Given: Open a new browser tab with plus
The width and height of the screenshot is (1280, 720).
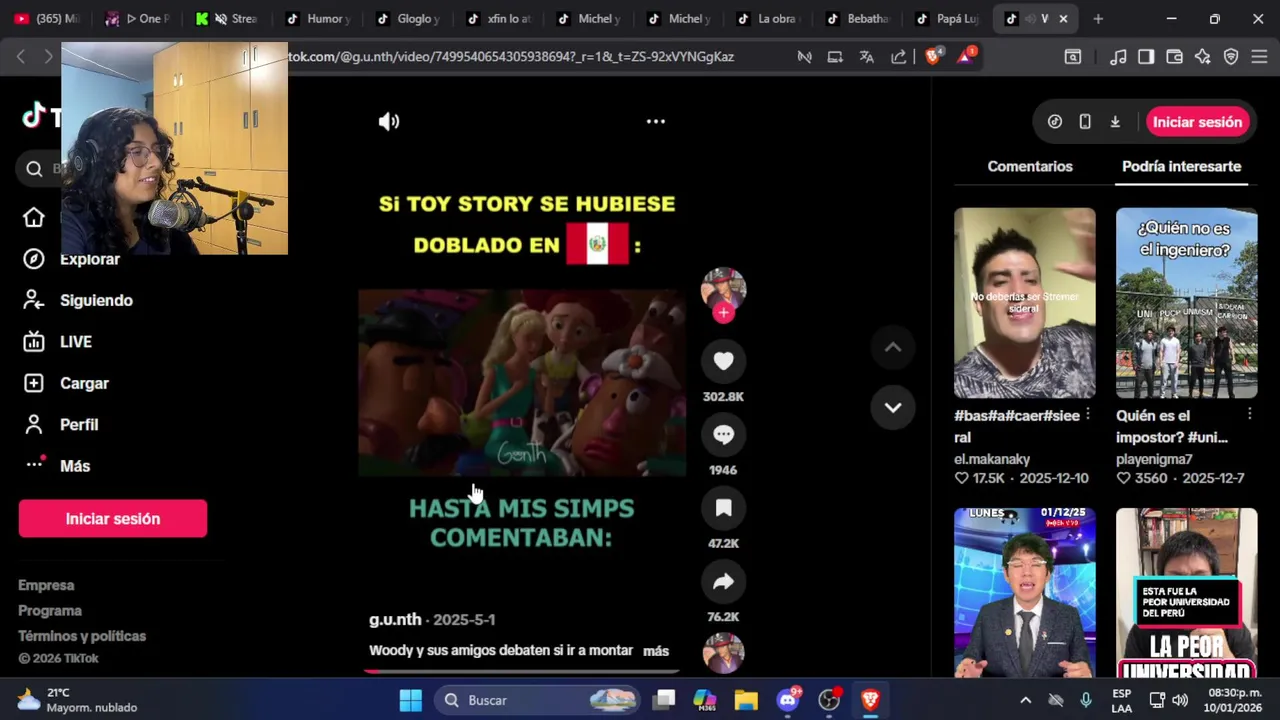Looking at the screenshot, I should click(1098, 18).
